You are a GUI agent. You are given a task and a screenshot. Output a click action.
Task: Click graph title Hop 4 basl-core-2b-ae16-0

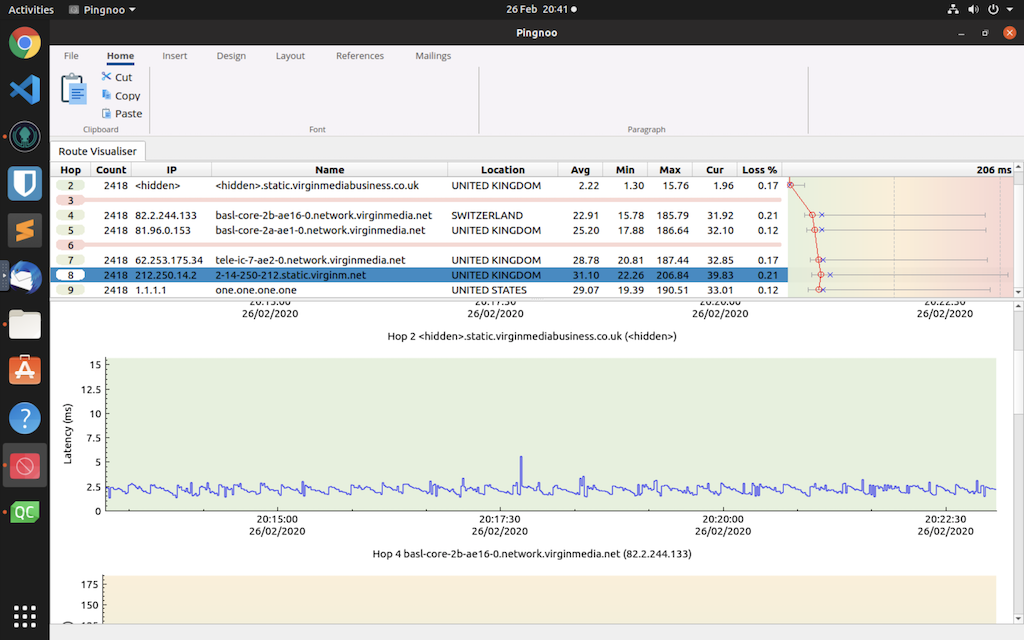tap(532, 554)
